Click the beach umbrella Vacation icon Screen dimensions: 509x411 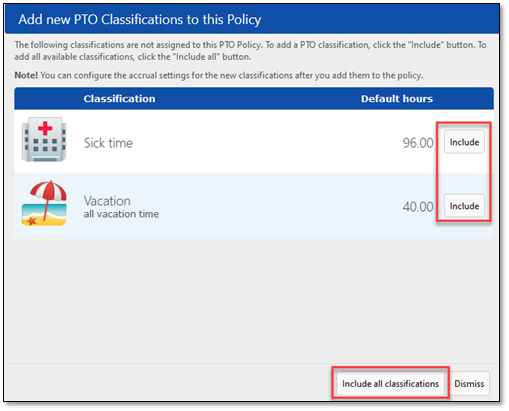point(44,203)
